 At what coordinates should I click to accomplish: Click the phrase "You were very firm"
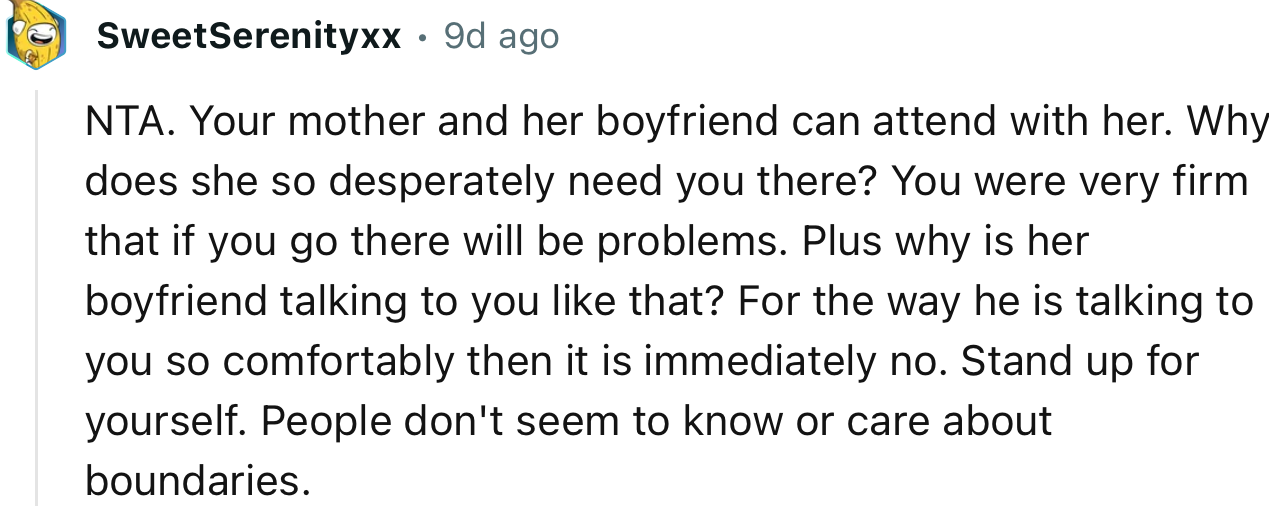[x=1070, y=182]
